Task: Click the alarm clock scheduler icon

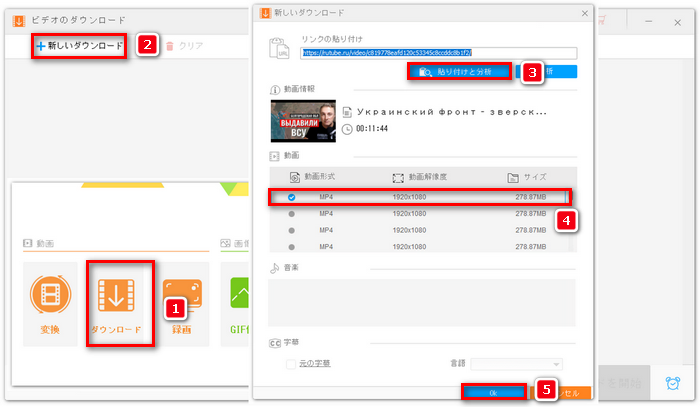Action: pyautogui.click(x=672, y=383)
